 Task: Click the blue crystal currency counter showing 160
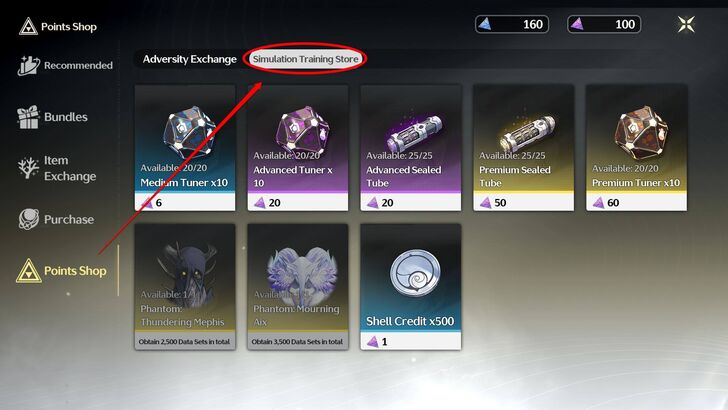[512, 24]
